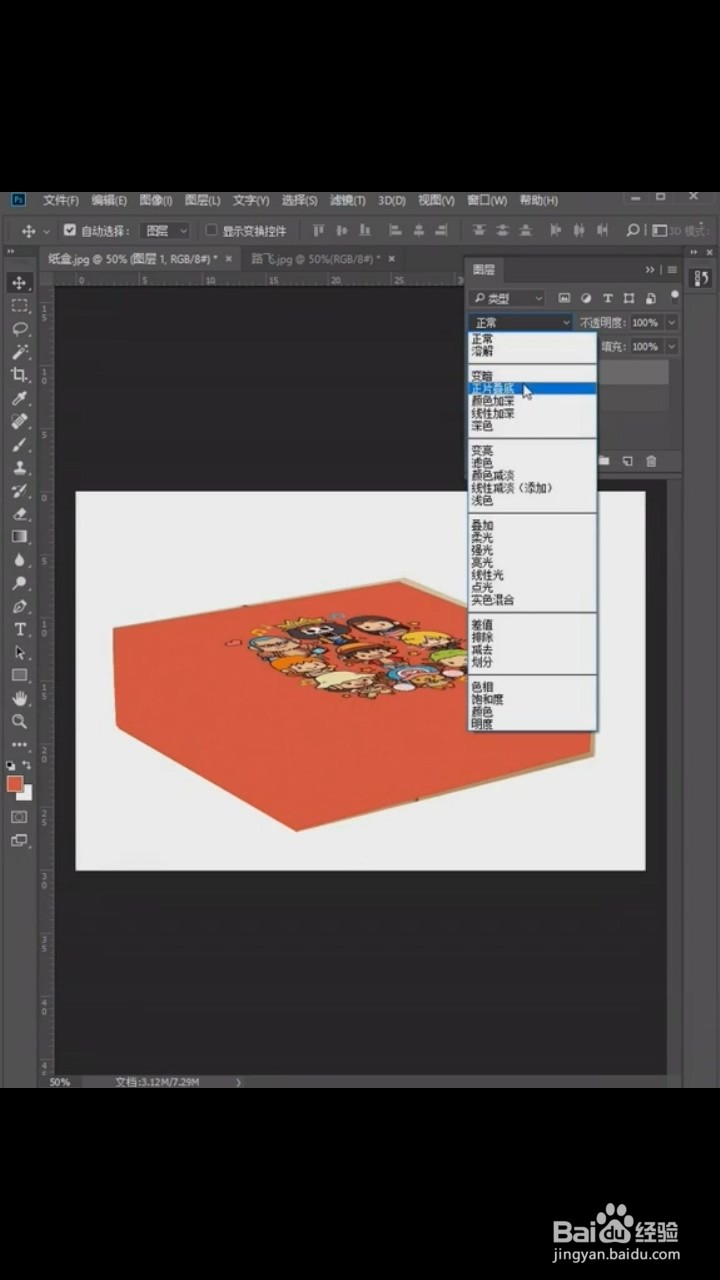Toggle pixel layer filter in Layers panel
Screen dimensions: 720x1280
click(x=564, y=298)
